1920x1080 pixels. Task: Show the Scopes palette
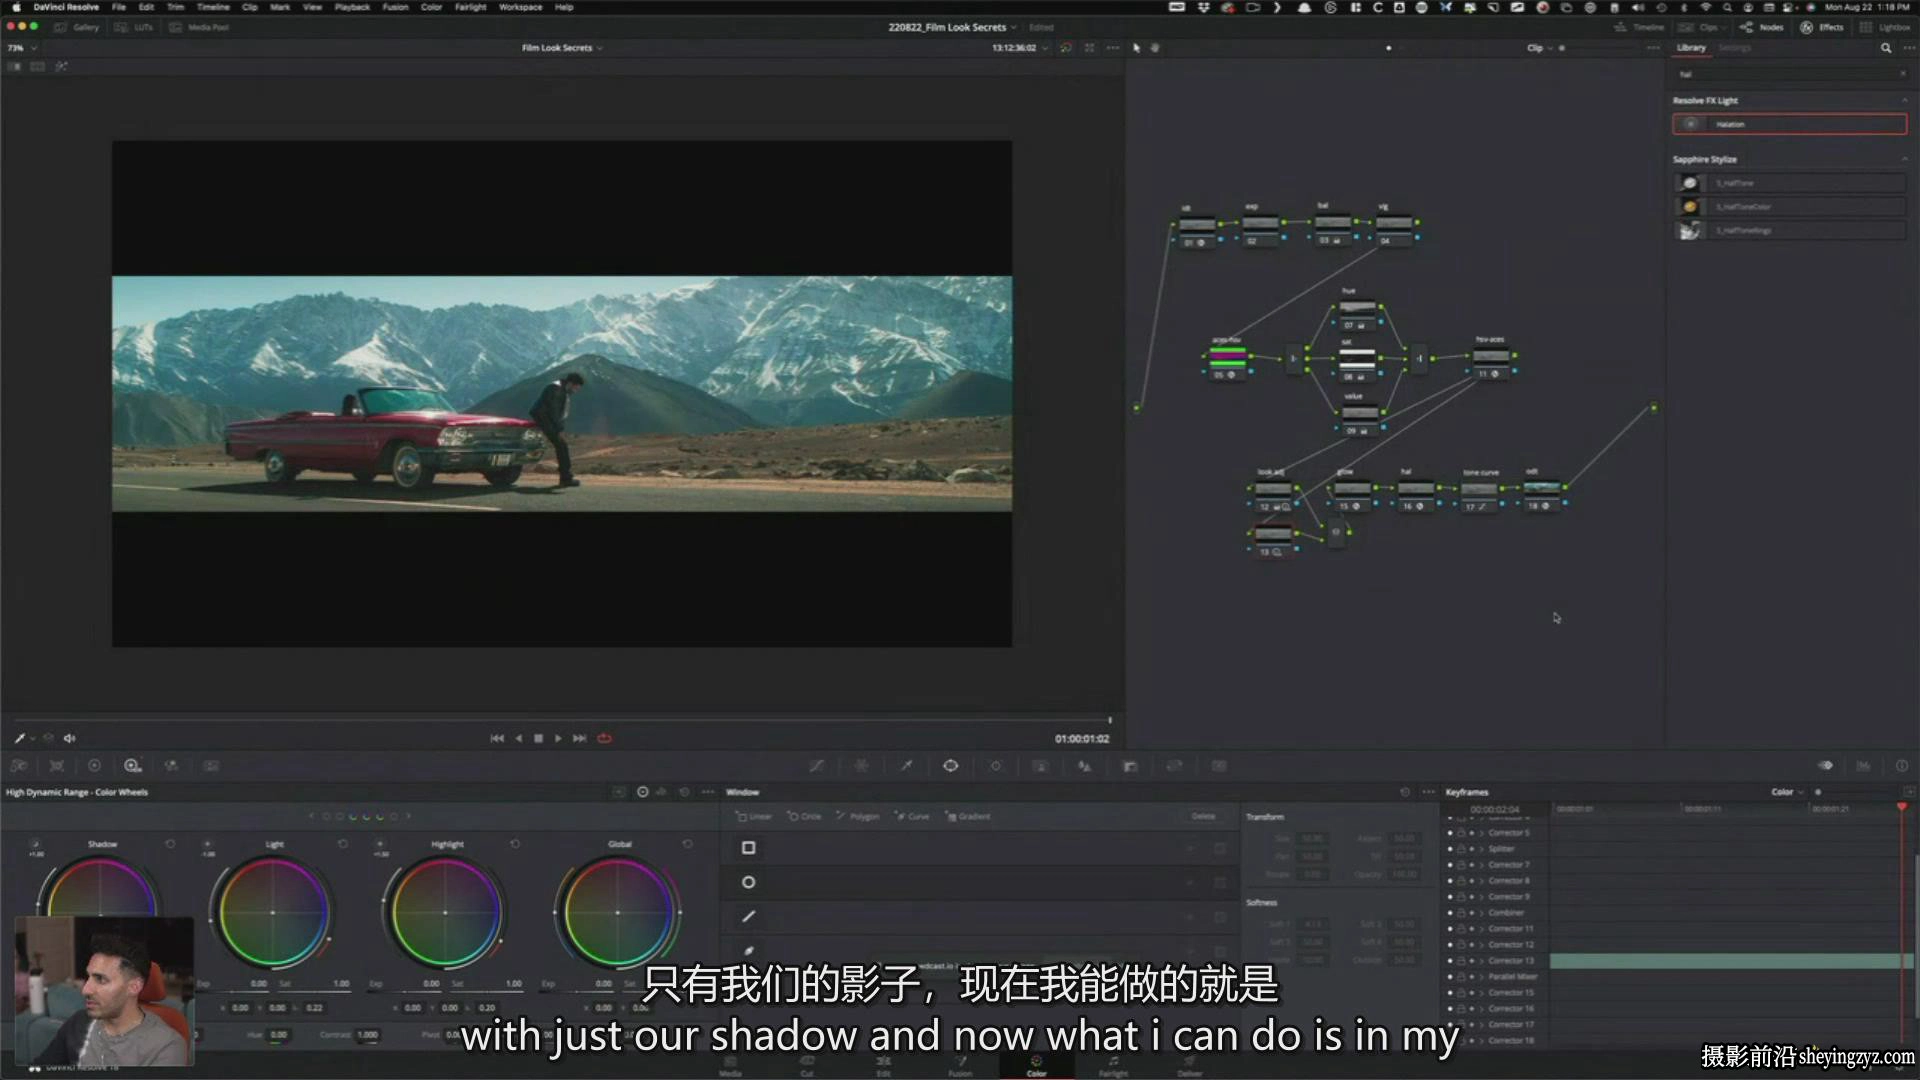[1863, 766]
